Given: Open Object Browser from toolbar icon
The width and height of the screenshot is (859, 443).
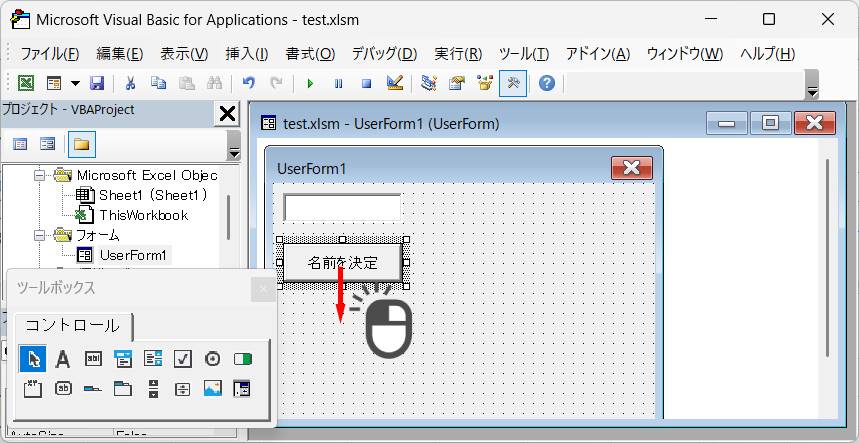Looking at the screenshot, I should 485,83.
